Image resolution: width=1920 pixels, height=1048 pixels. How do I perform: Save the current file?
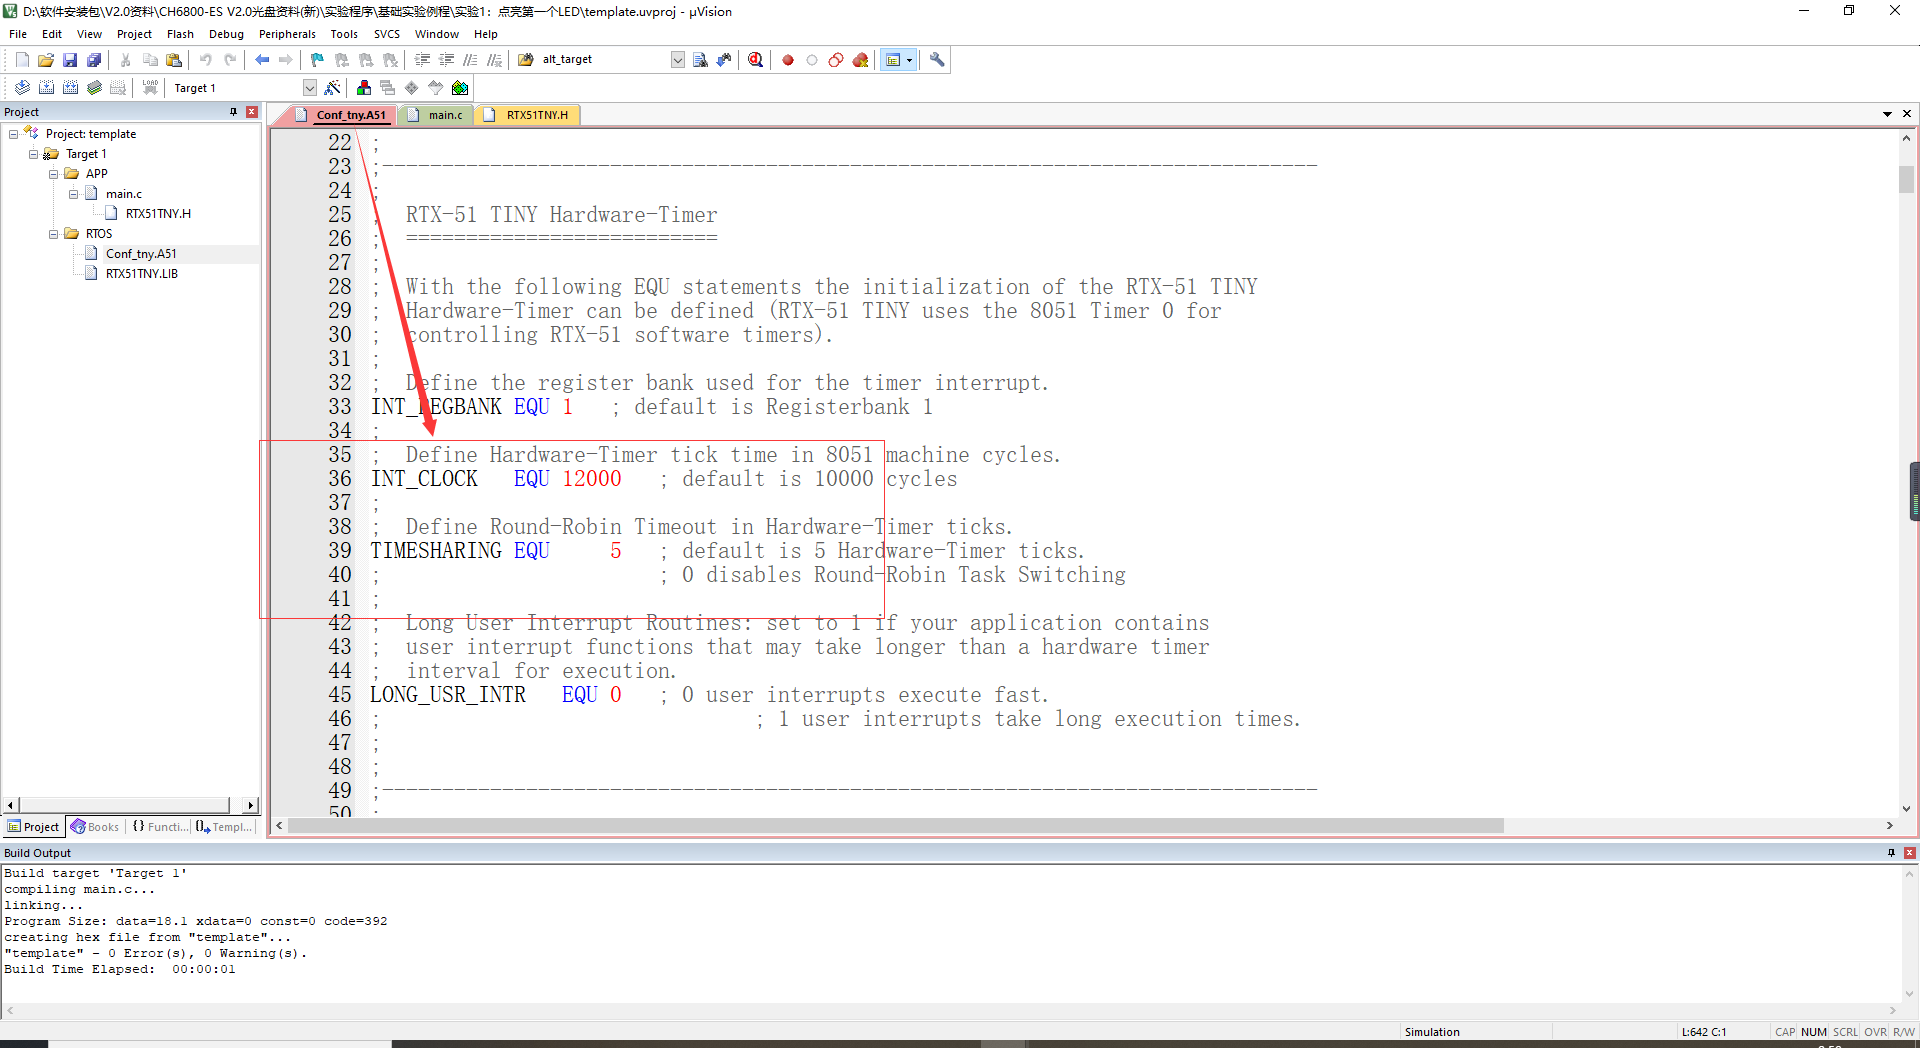[70, 60]
